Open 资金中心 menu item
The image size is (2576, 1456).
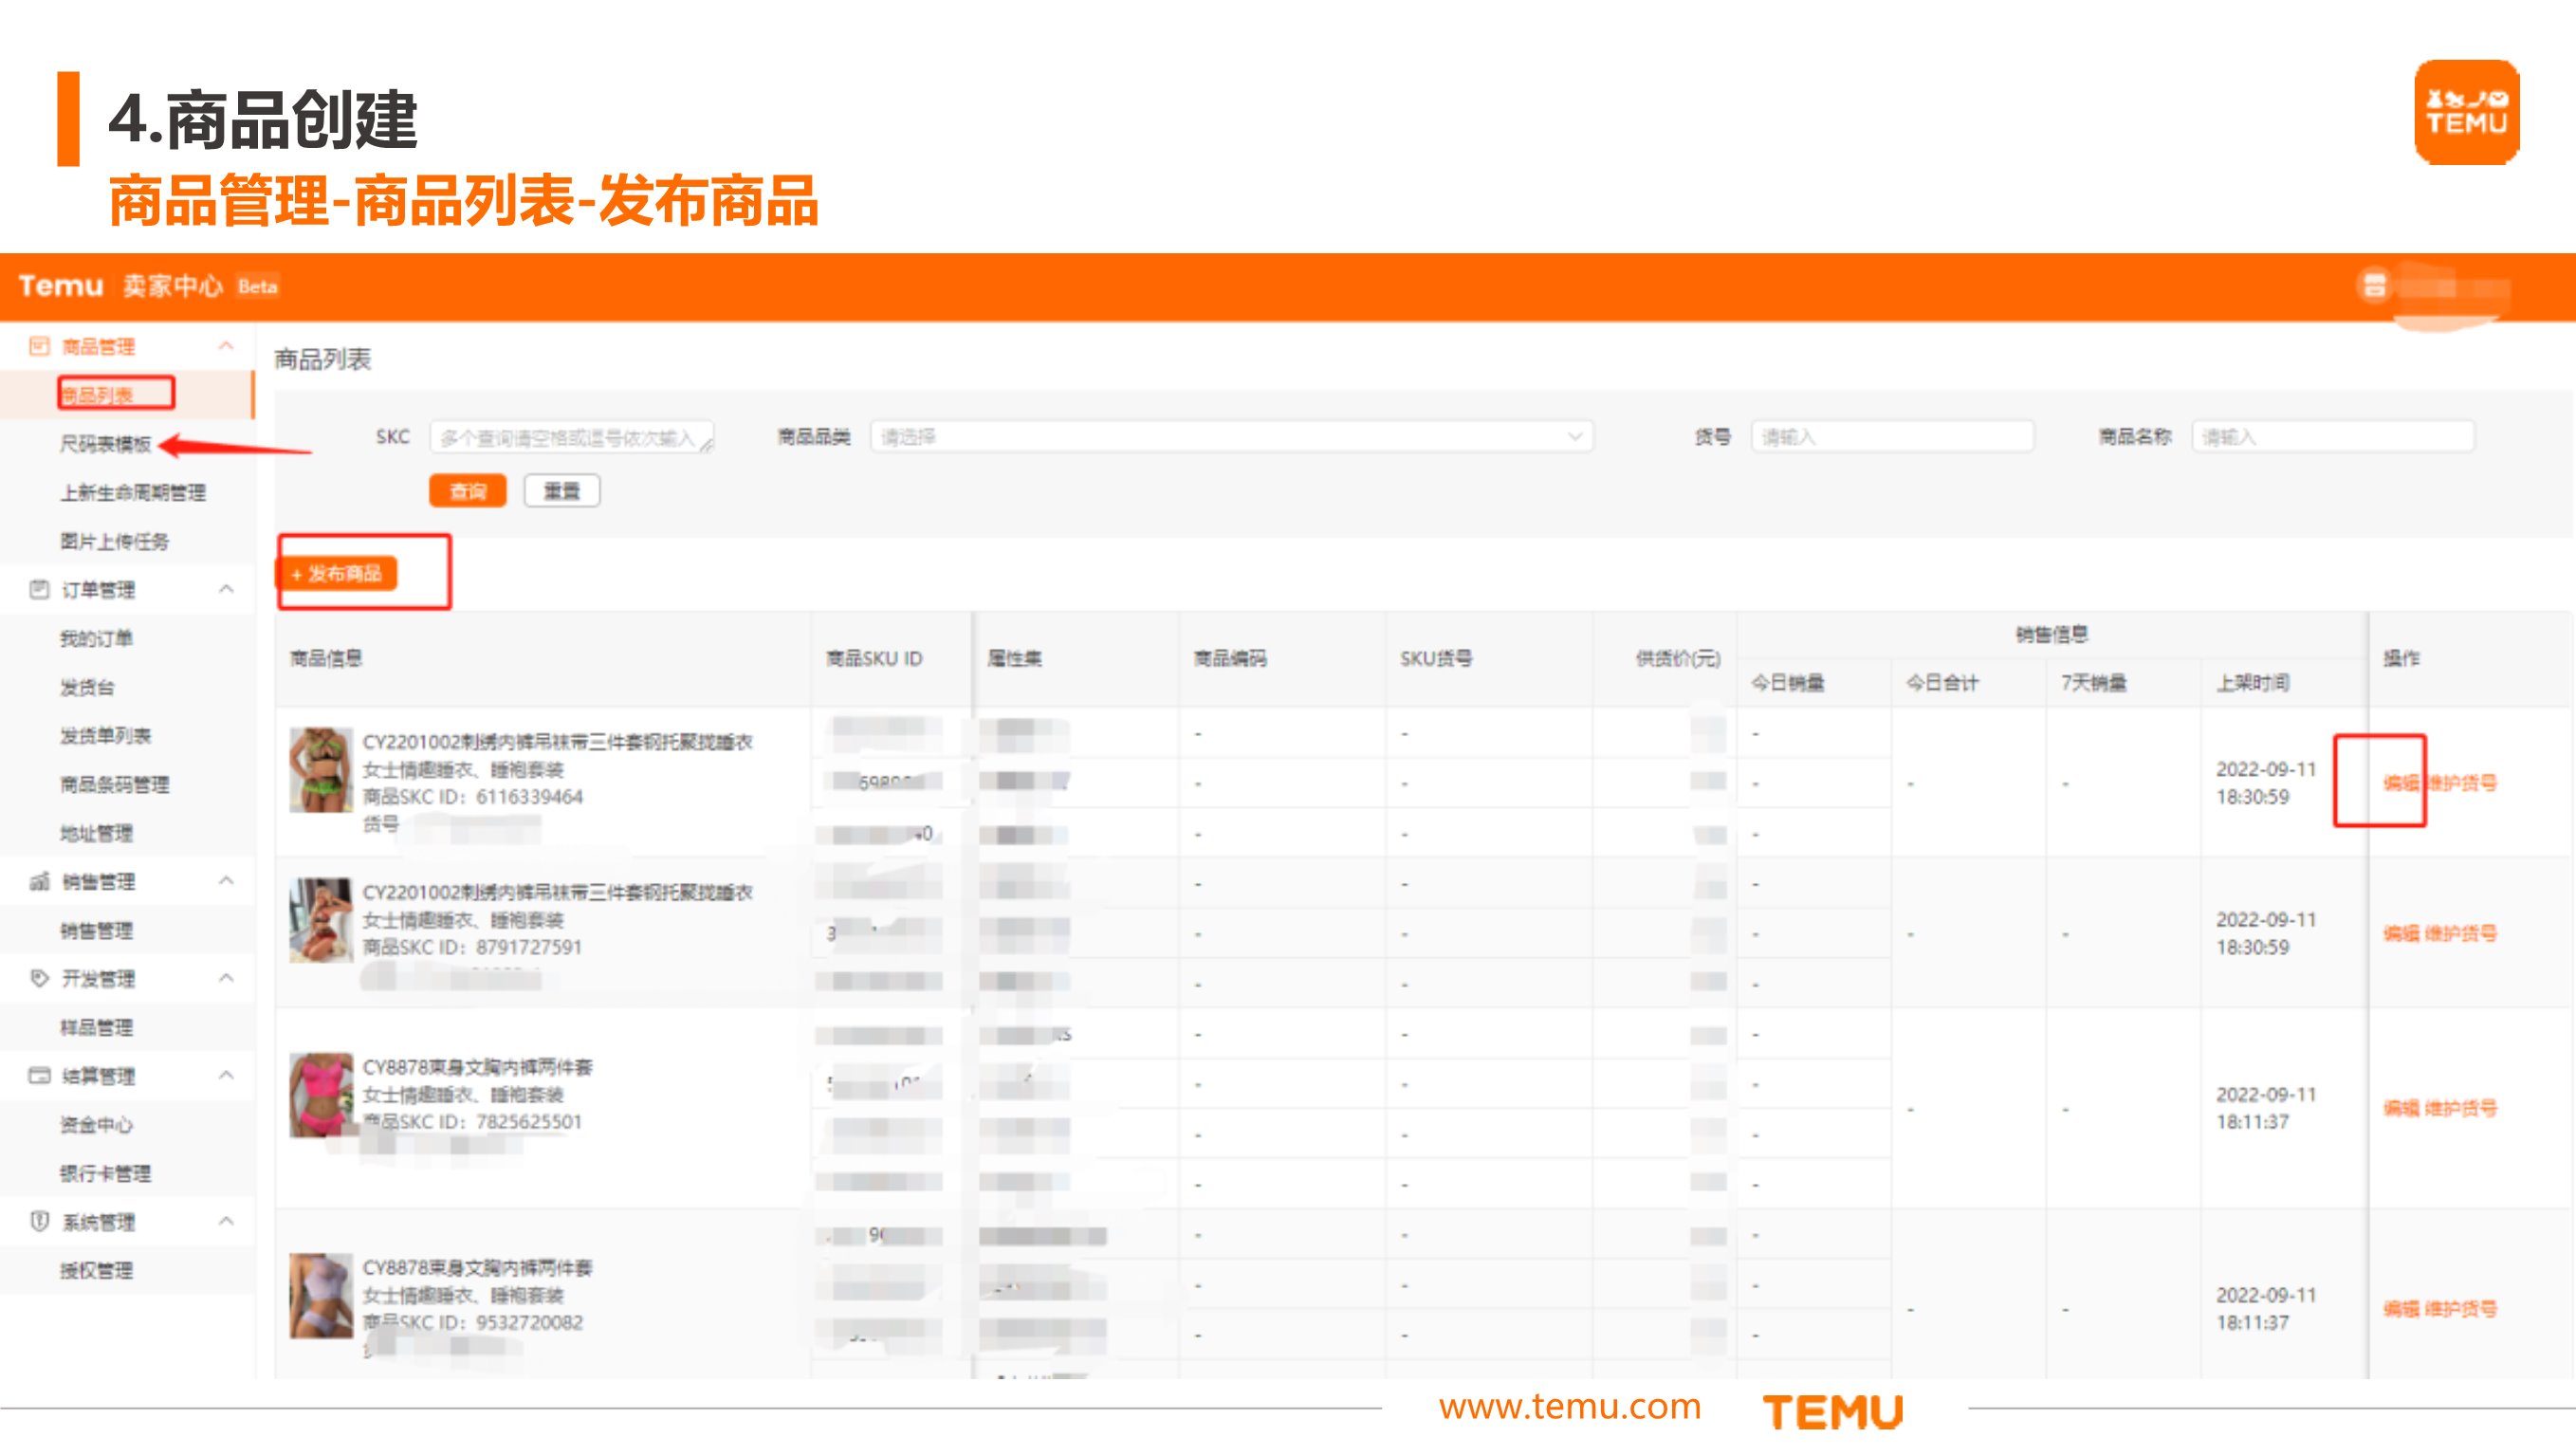coord(96,1125)
